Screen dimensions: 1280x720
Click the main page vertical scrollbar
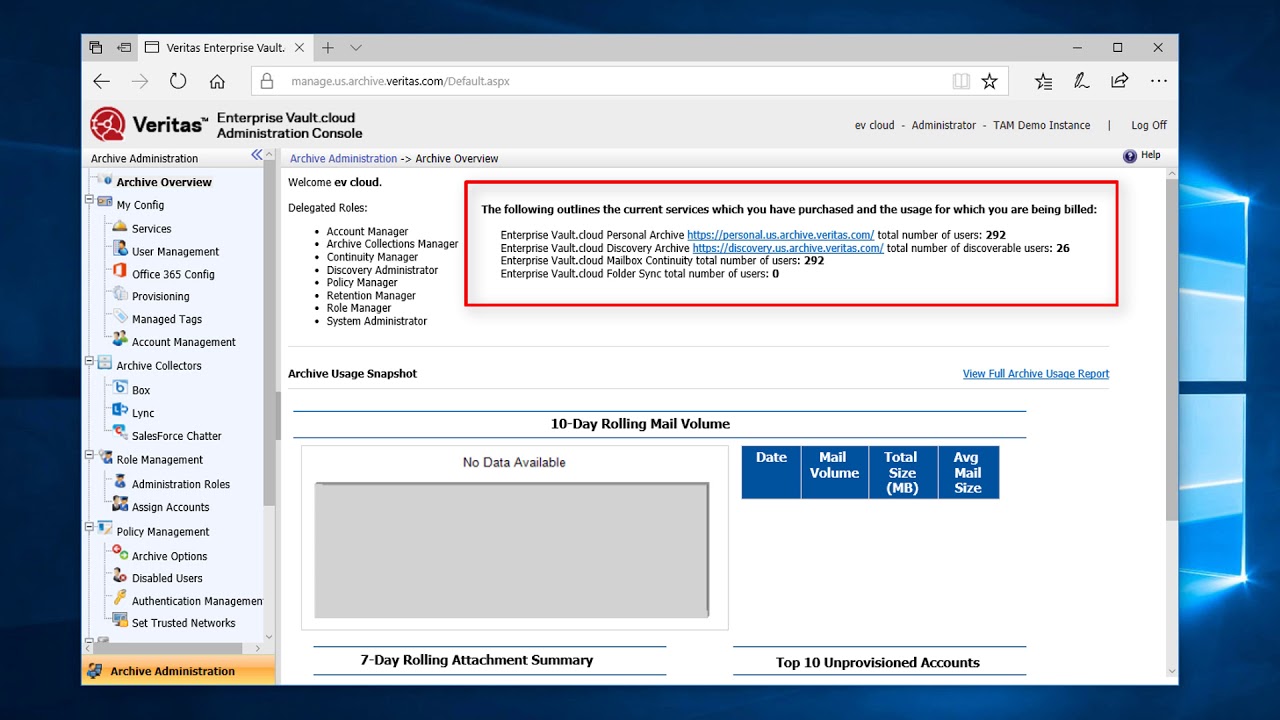click(x=1172, y=350)
